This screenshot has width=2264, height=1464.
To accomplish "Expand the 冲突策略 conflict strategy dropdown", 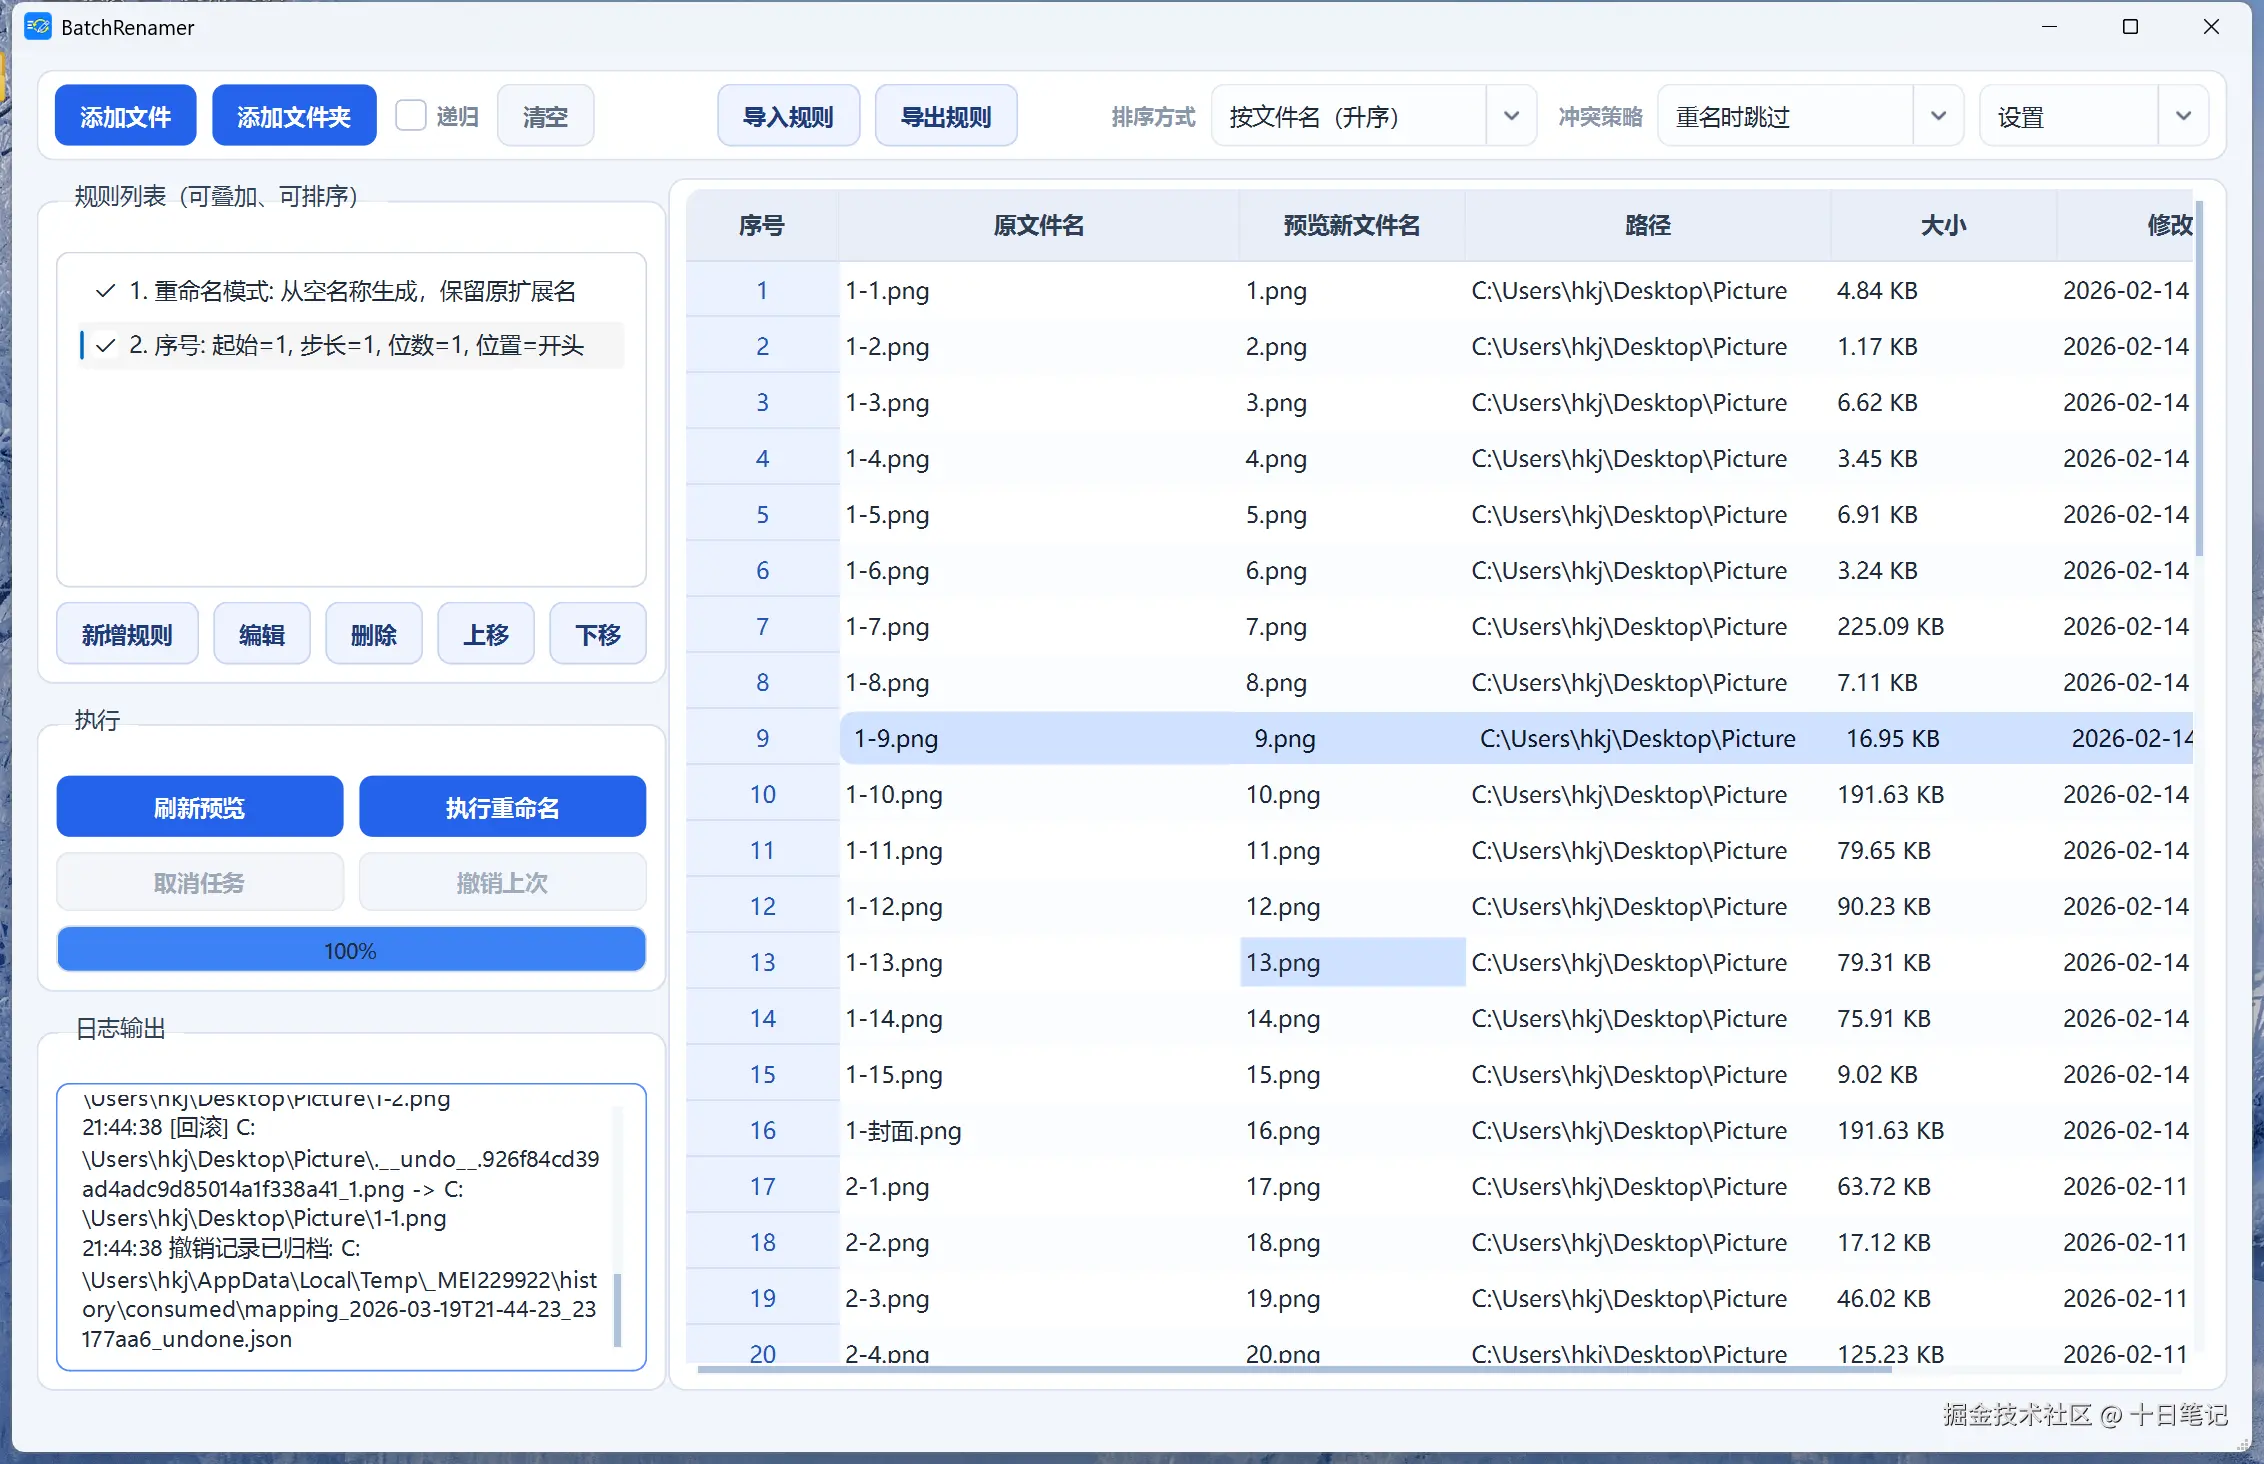I will [1937, 116].
